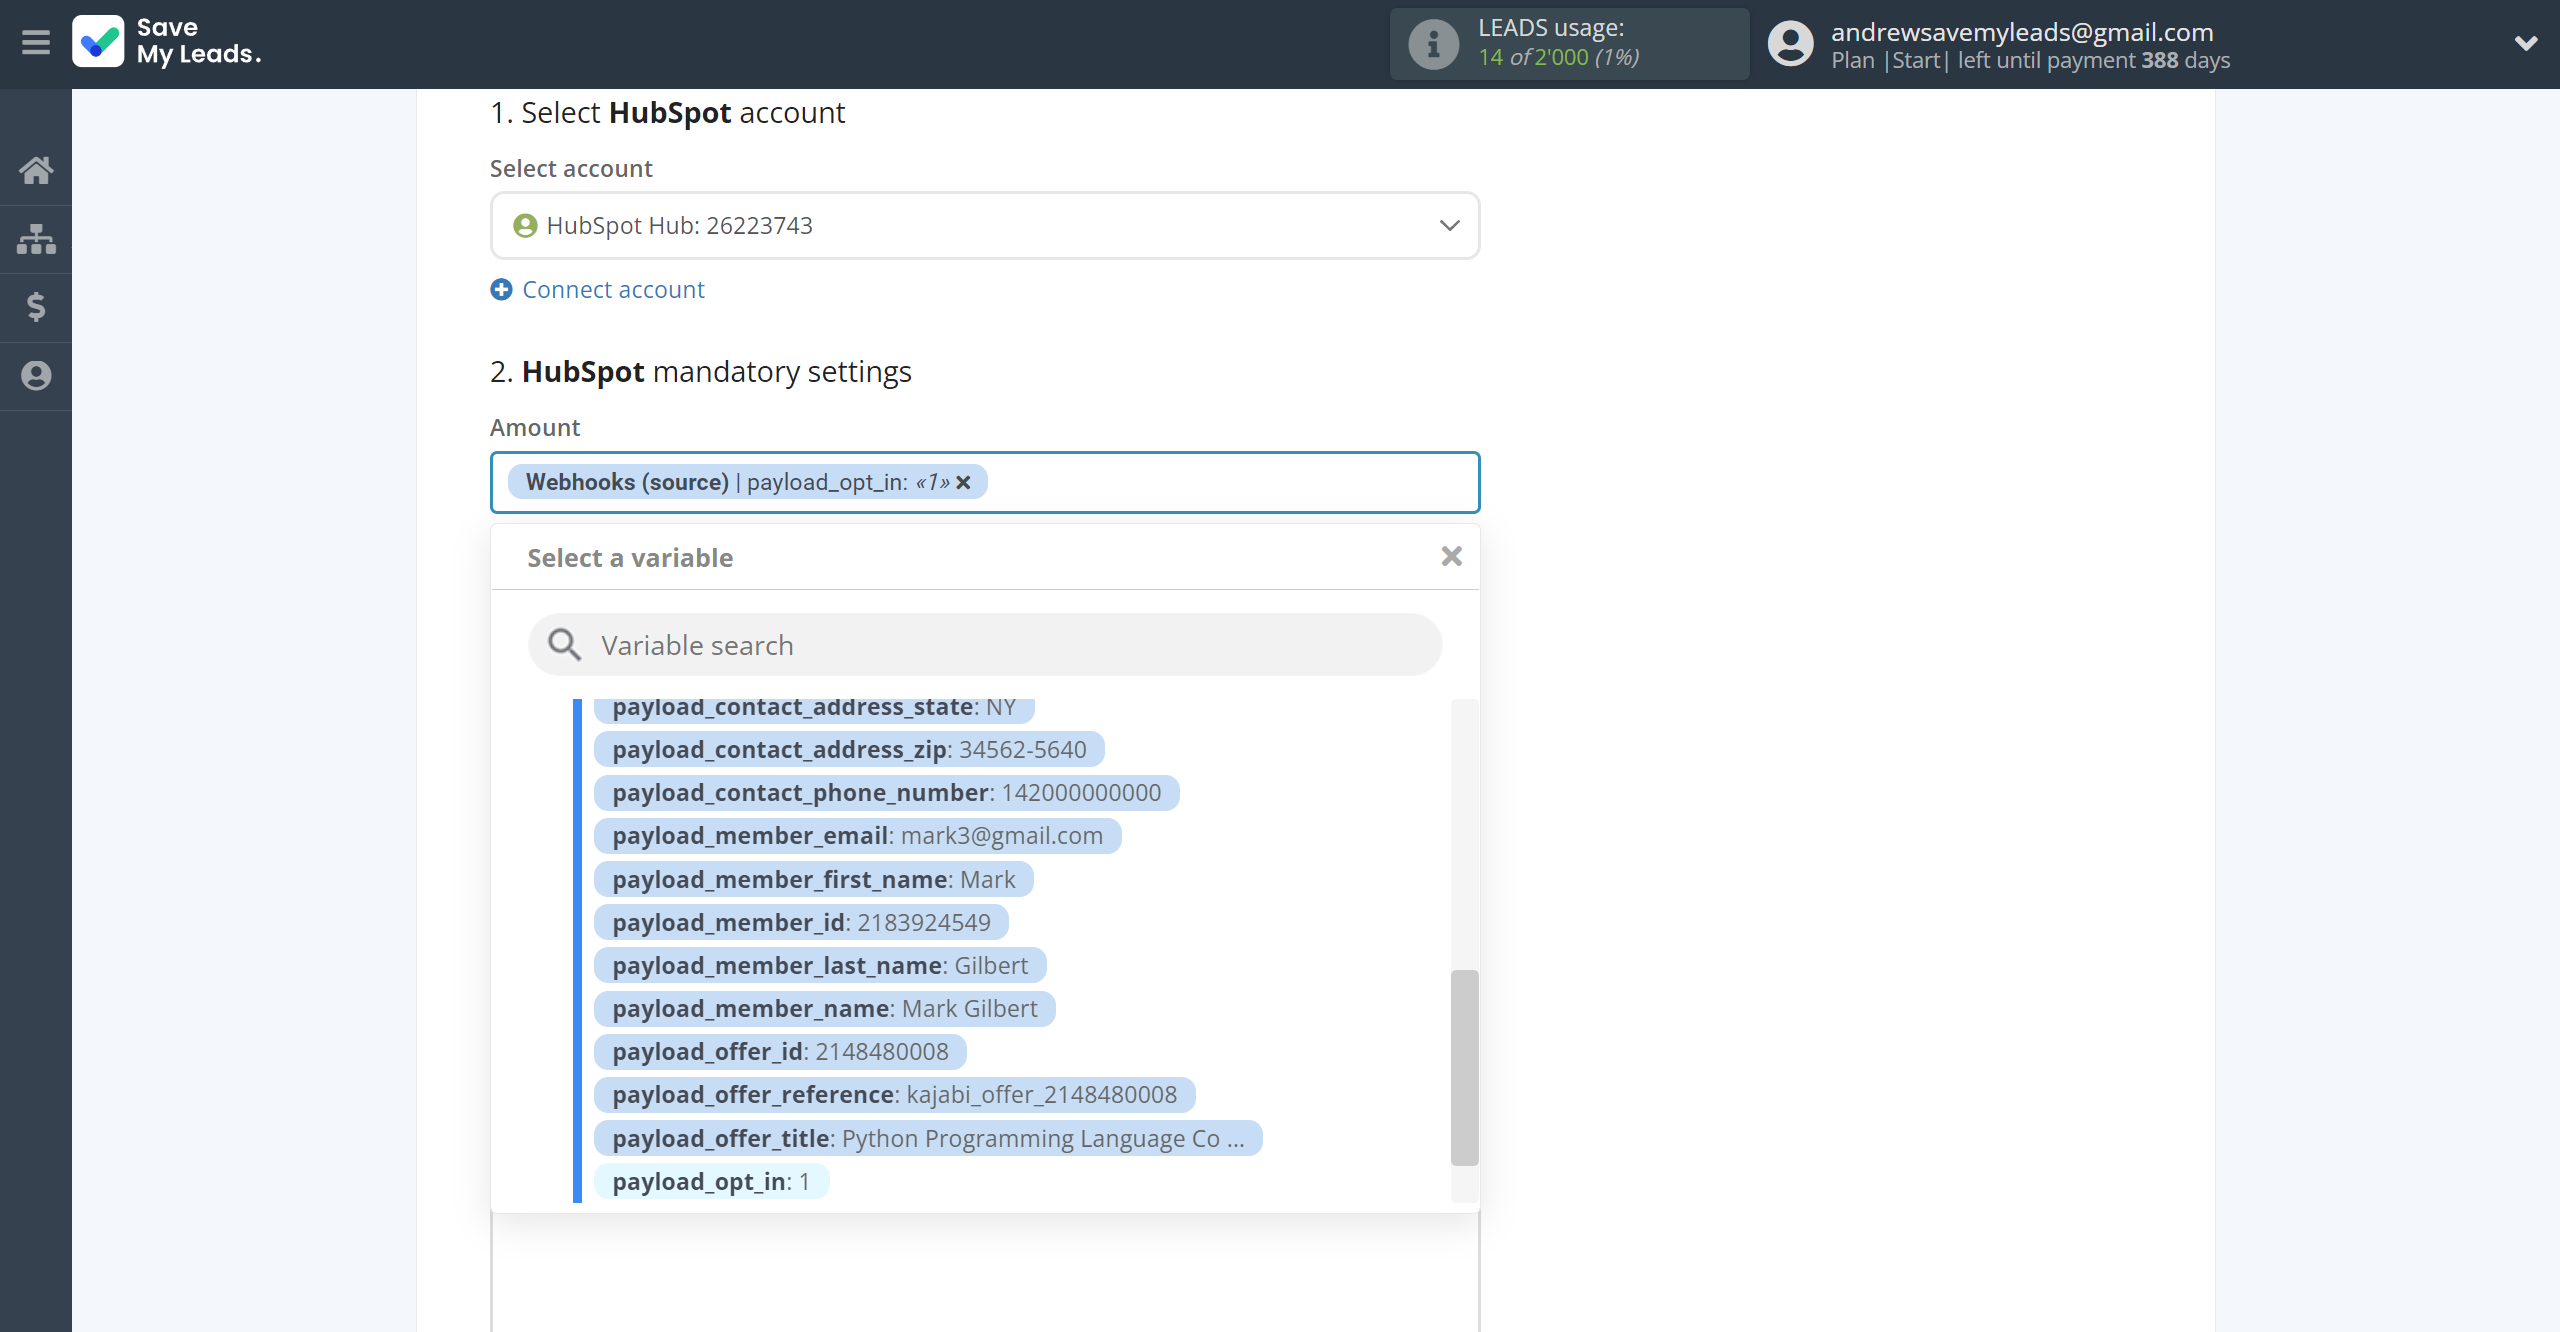Image resolution: width=2560 pixels, height=1332 pixels.
Task: Open the HubSpot Hub account dropdown
Action: point(985,226)
